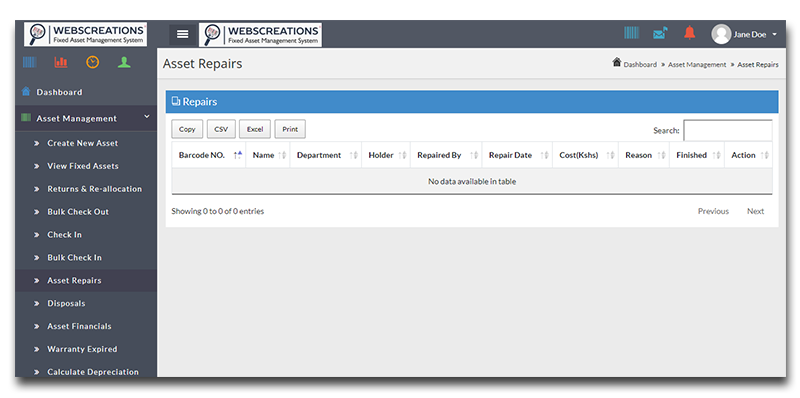Click the red bar chart shortcut icon

pyautogui.click(x=61, y=62)
